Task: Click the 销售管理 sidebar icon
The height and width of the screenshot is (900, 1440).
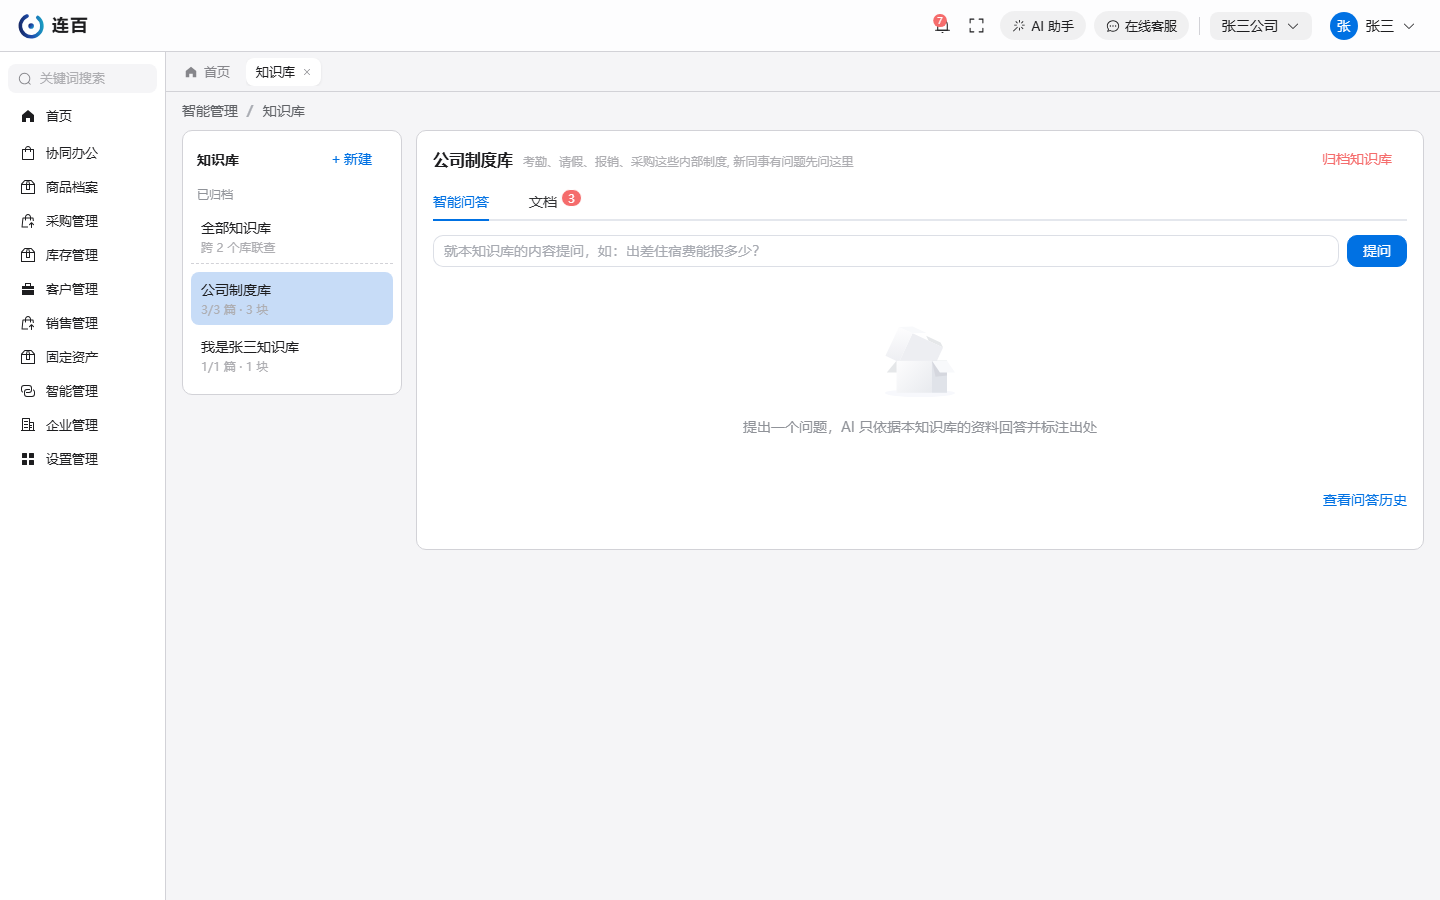Action: [28, 323]
